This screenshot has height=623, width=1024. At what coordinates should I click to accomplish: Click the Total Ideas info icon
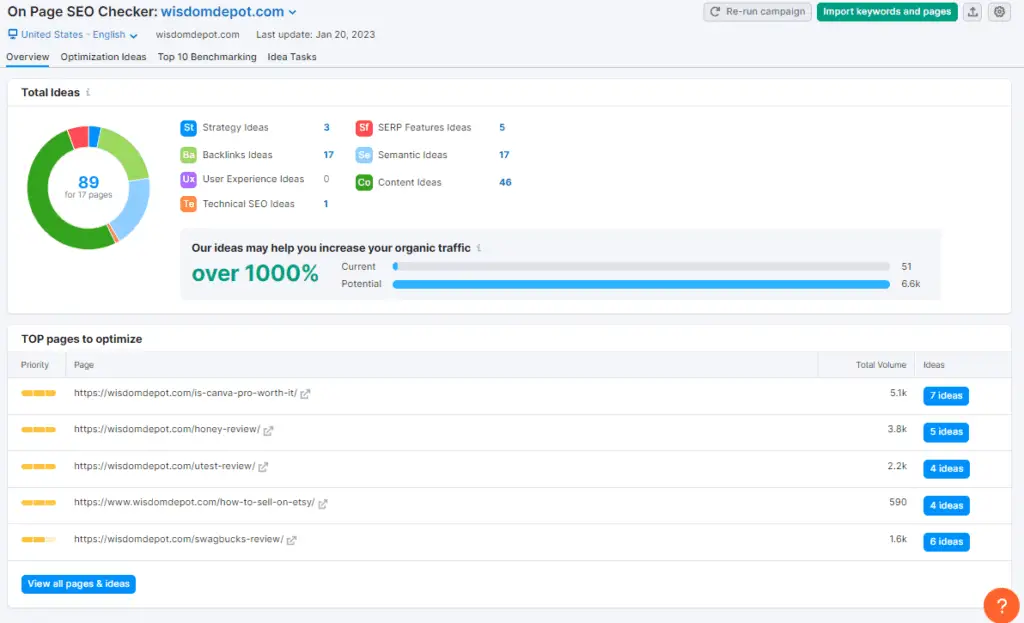click(88, 92)
